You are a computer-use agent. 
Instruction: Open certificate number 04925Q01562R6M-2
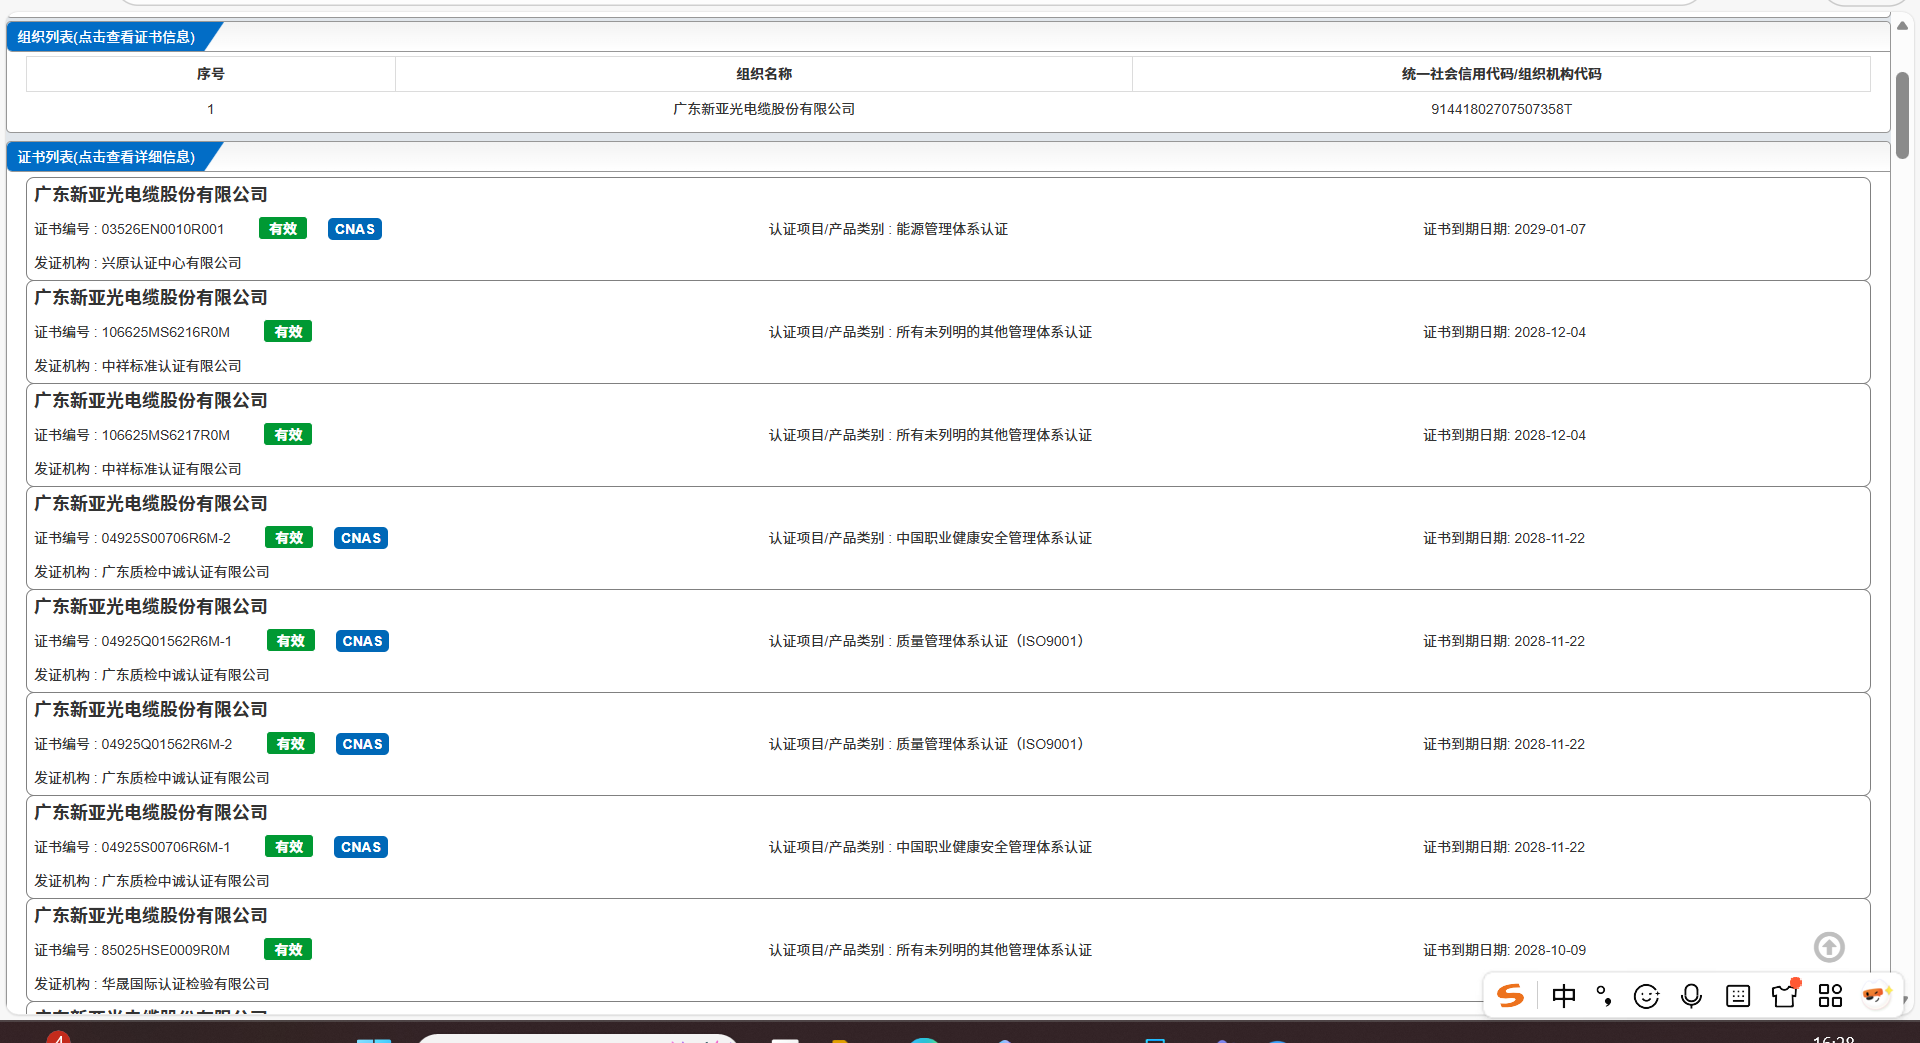click(167, 744)
